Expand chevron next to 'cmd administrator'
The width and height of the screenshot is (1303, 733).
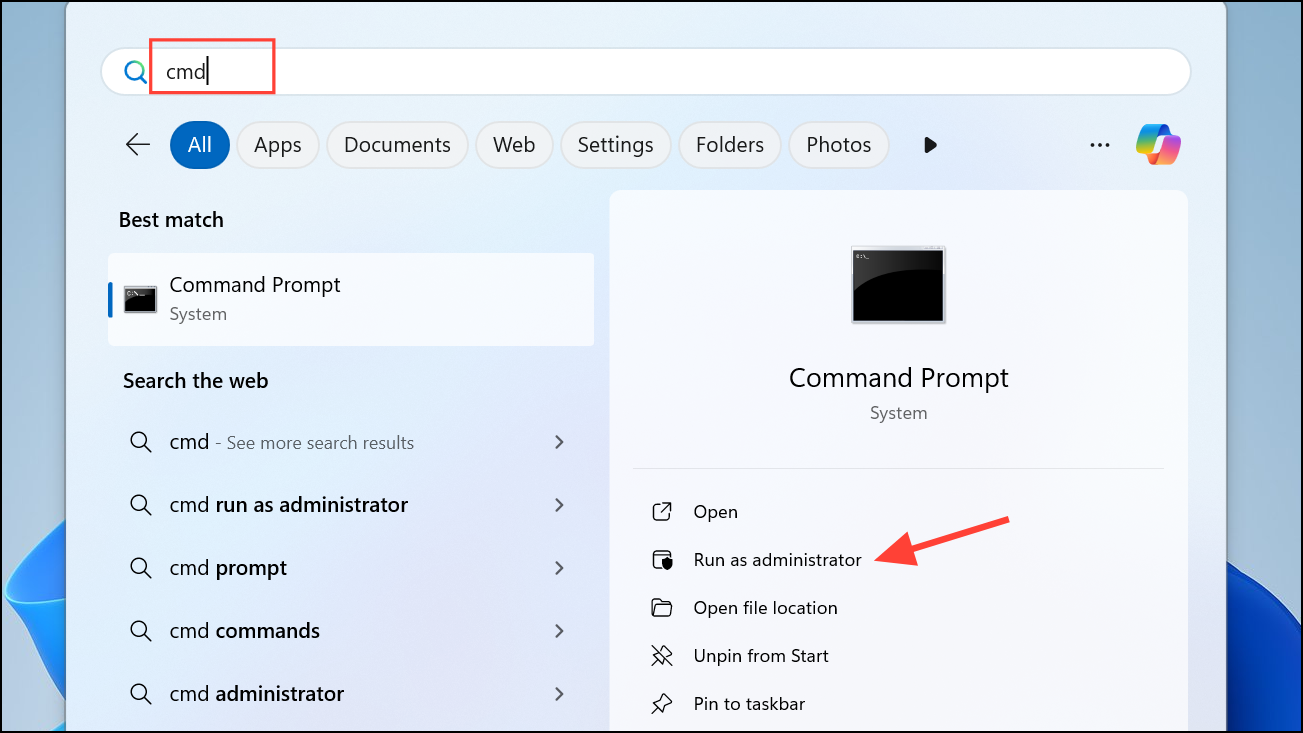(x=559, y=694)
